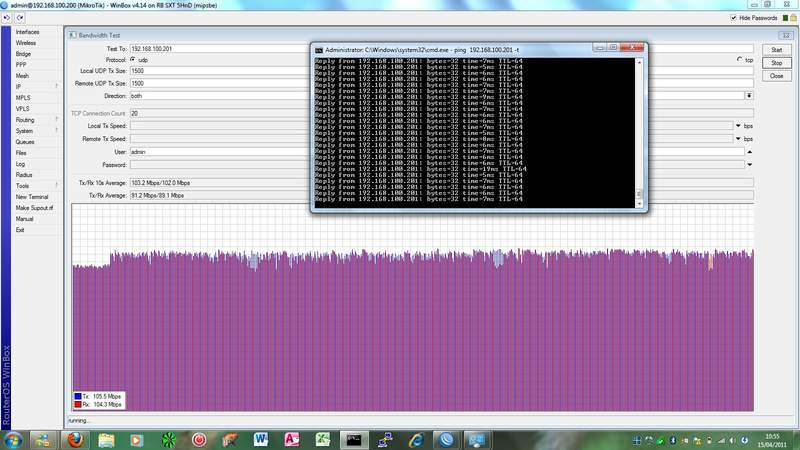Open the Windows Start menu orb
Image resolution: width=800 pixels, height=450 pixels.
(x=13, y=440)
